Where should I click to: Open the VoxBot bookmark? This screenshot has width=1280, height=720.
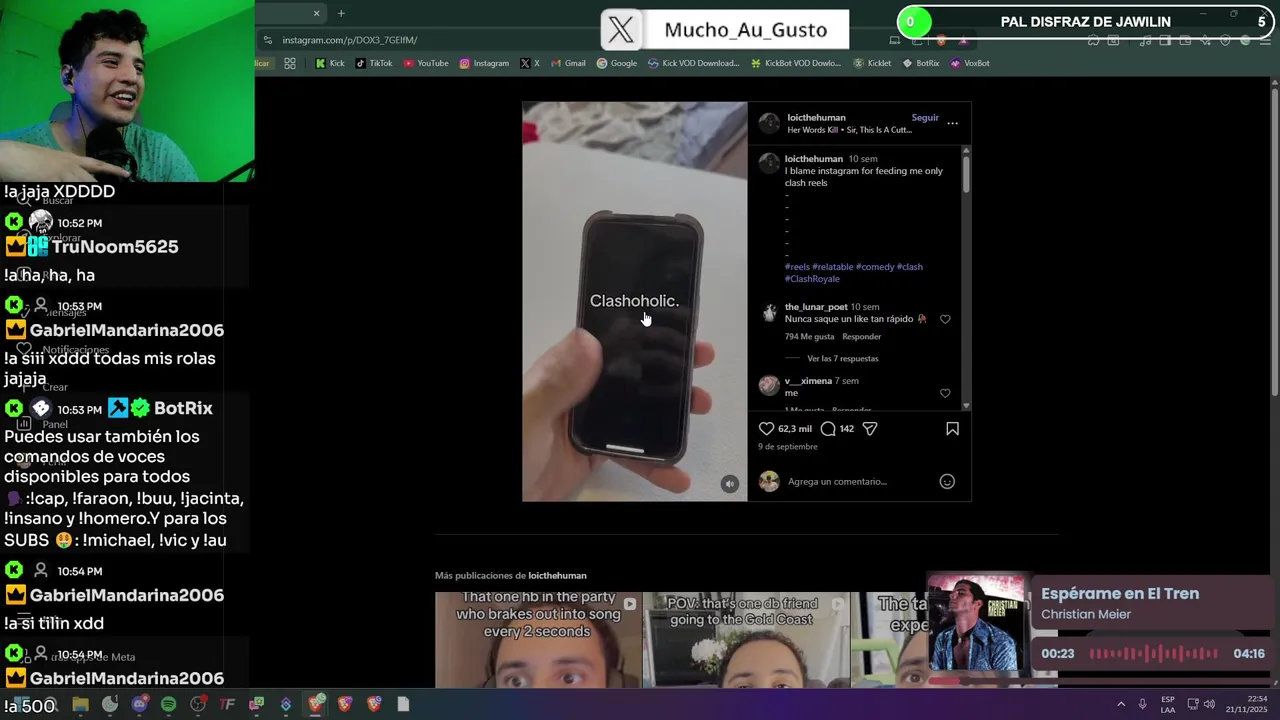(970, 63)
